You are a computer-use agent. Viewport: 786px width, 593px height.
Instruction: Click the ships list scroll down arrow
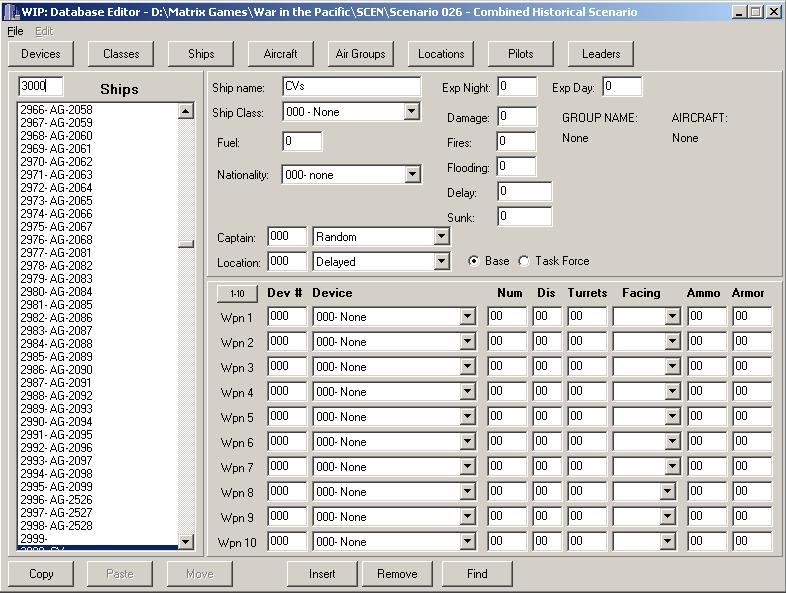(x=185, y=541)
